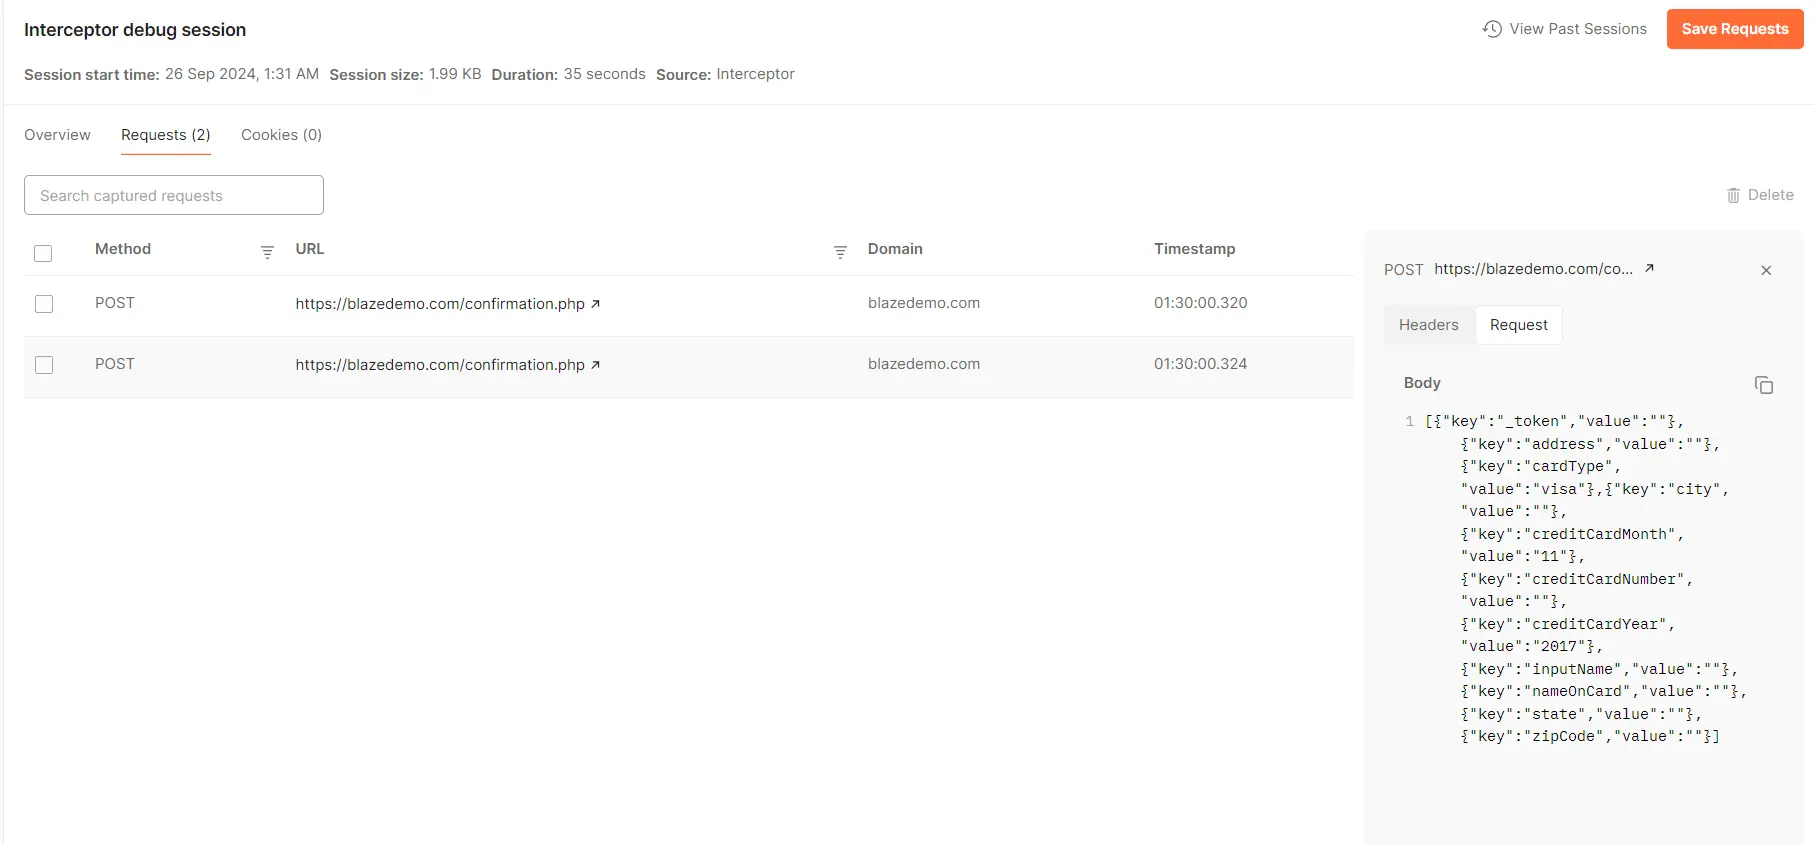Click the zipCode line in body
1814x845 pixels.
(1590, 736)
